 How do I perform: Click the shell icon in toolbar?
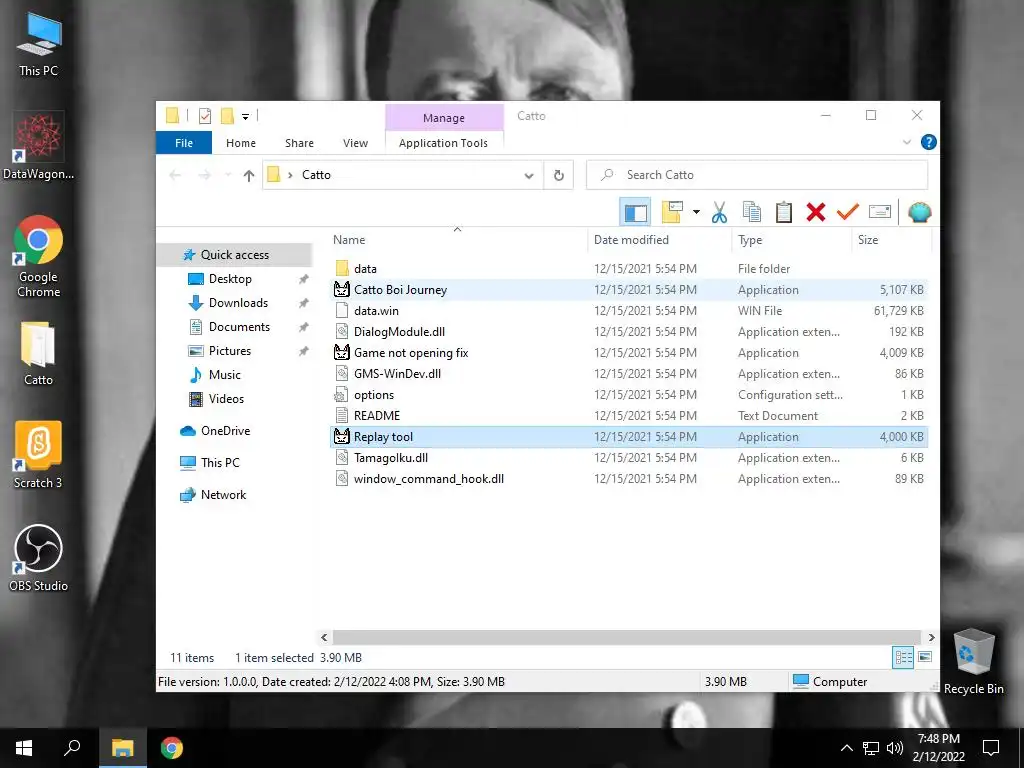919,212
